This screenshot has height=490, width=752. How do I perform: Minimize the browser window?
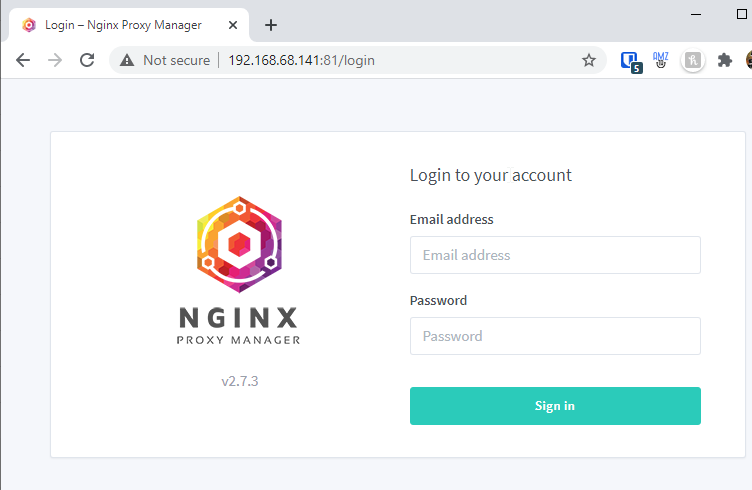pyautogui.click(x=696, y=14)
